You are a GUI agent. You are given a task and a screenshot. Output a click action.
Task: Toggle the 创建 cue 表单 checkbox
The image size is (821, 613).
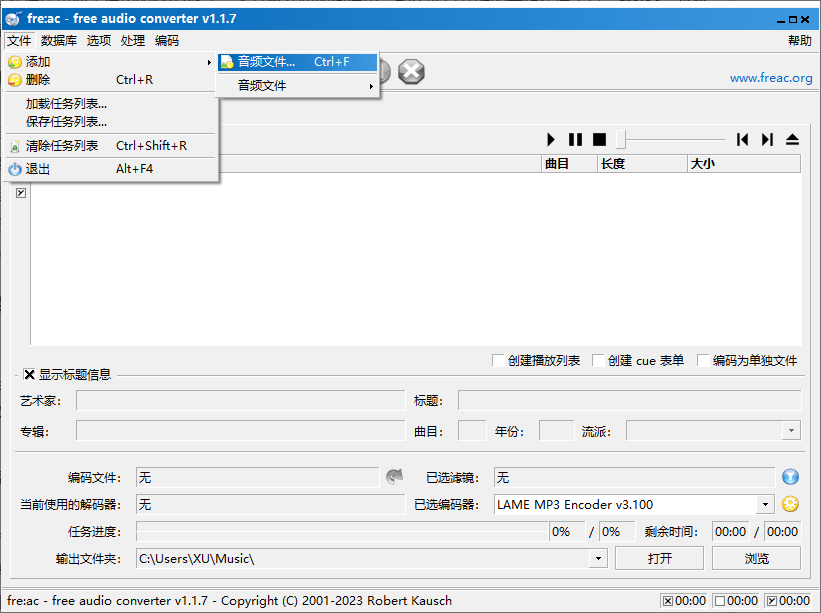pyautogui.click(x=598, y=360)
